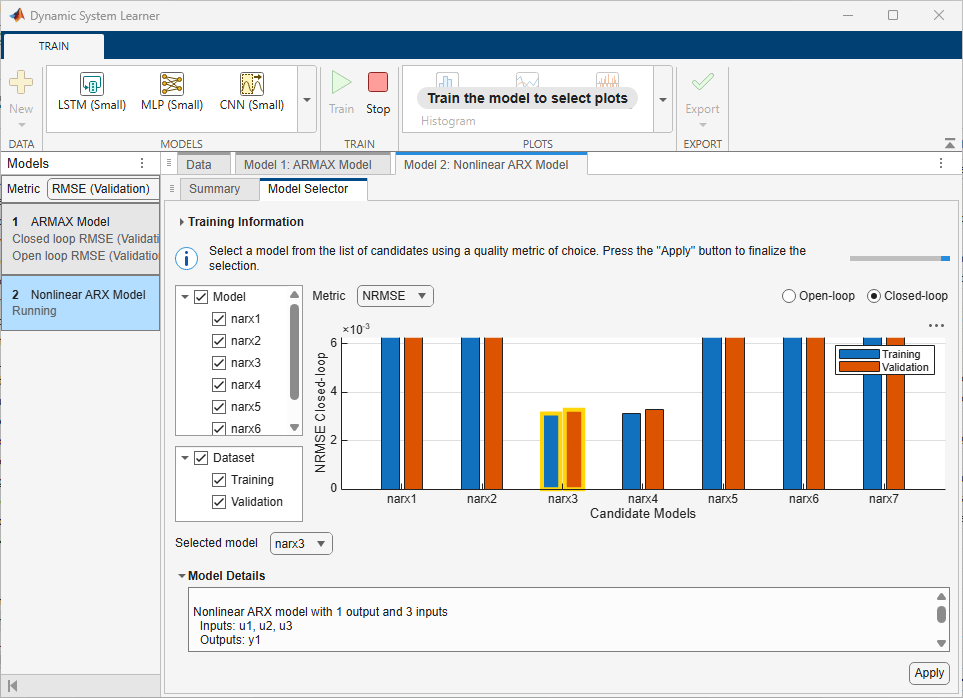The width and height of the screenshot is (963, 698).
Task: Expand the Training Information section
Action: [x=182, y=222]
